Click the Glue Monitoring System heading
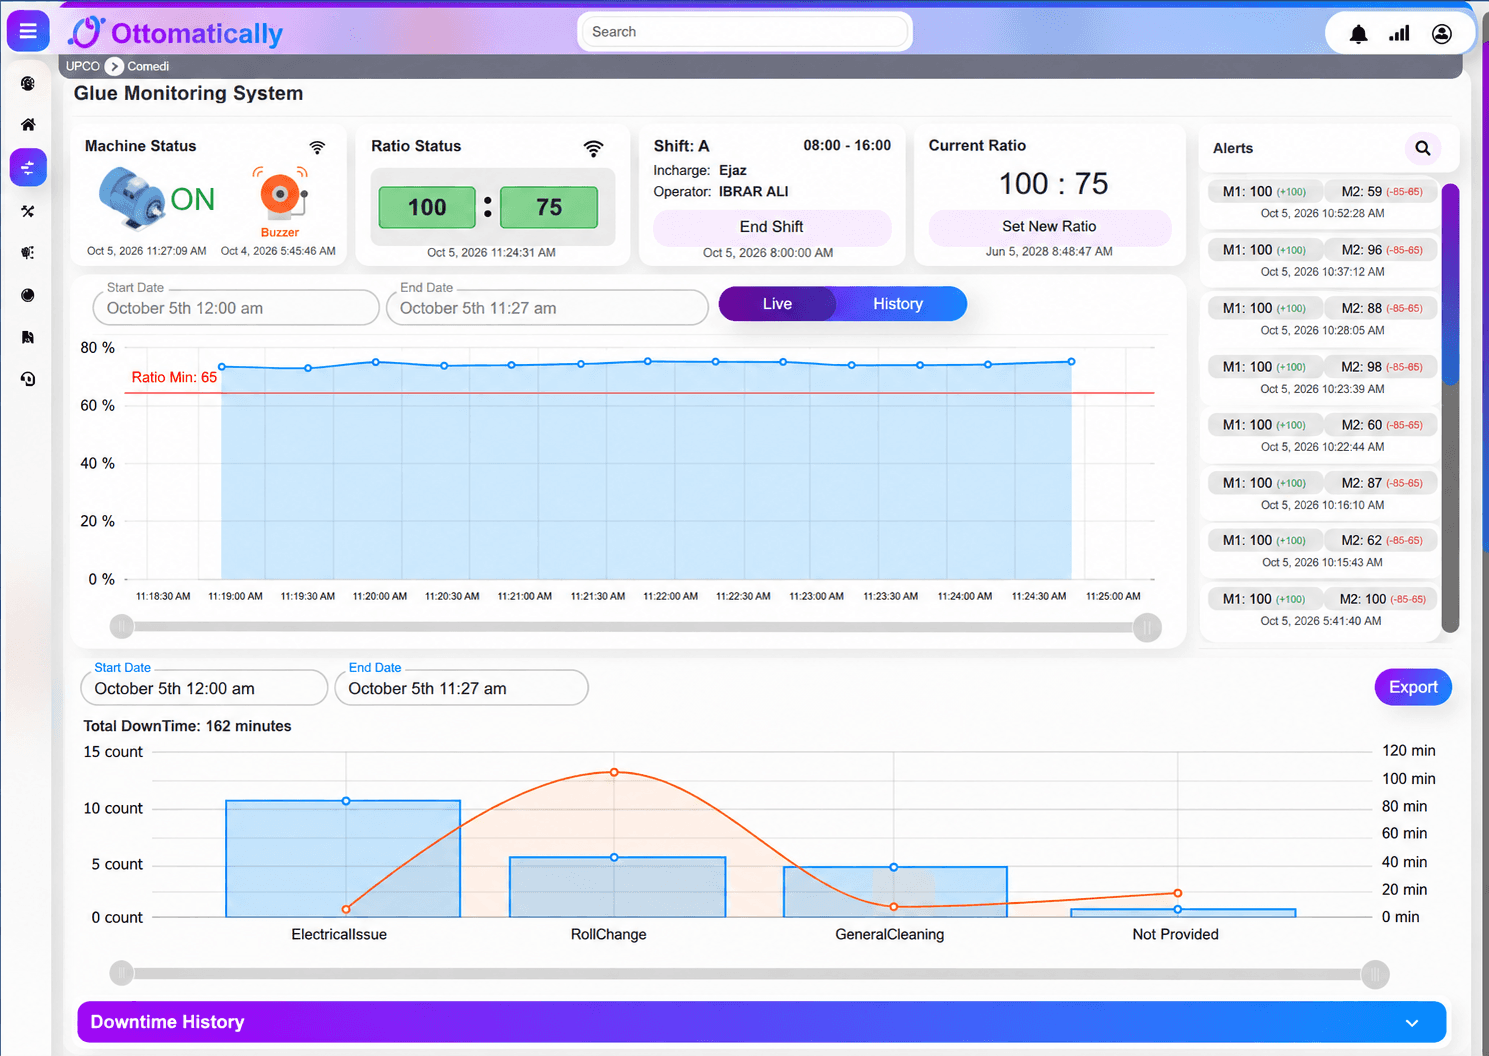The height and width of the screenshot is (1056, 1489). tap(188, 93)
